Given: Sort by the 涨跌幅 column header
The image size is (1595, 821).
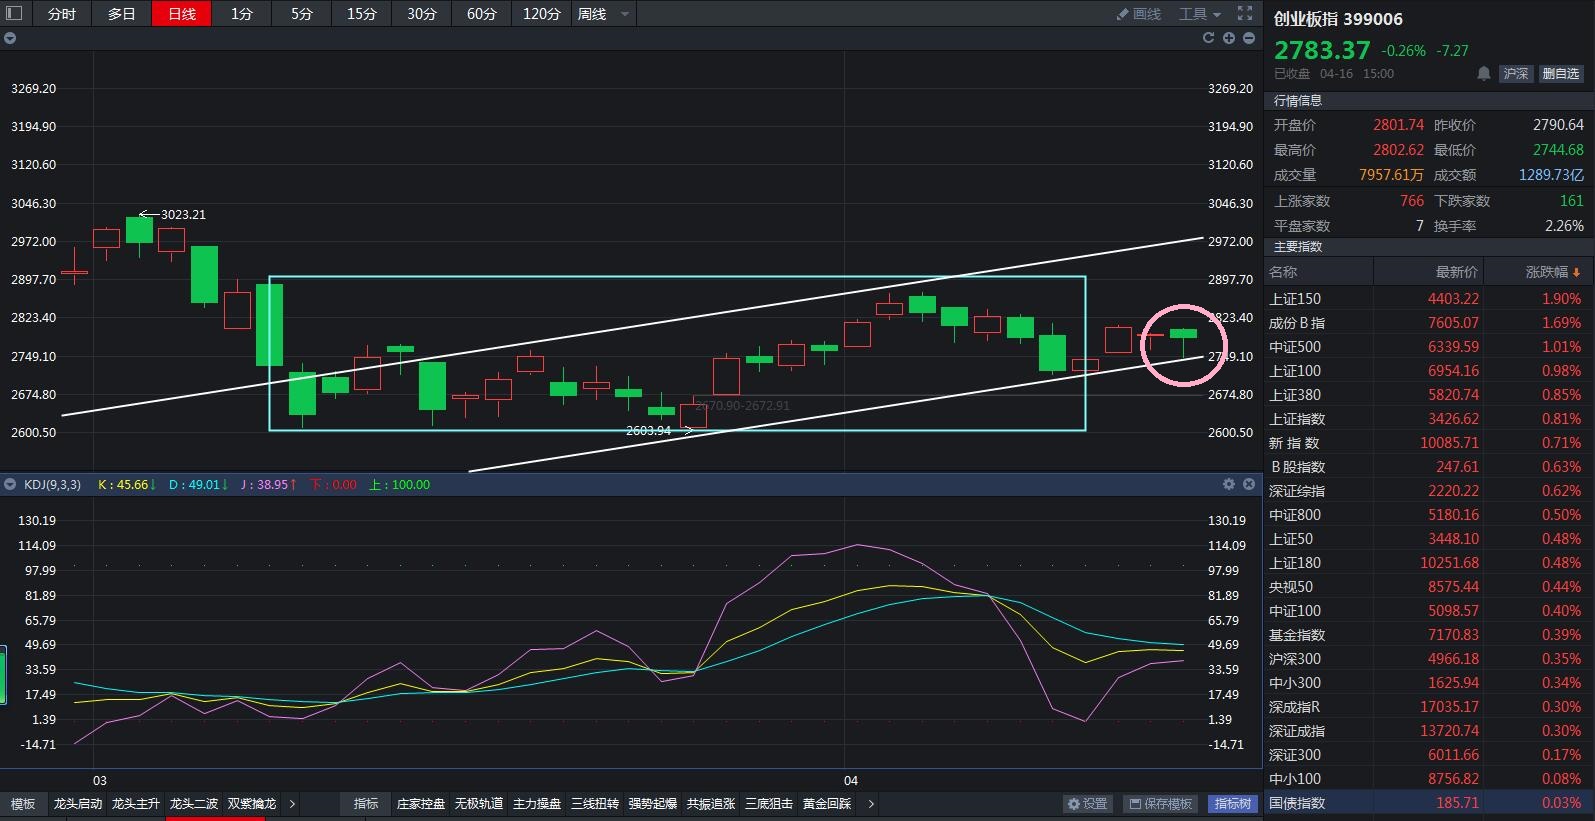Looking at the screenshot, I should coord(1553,272).
